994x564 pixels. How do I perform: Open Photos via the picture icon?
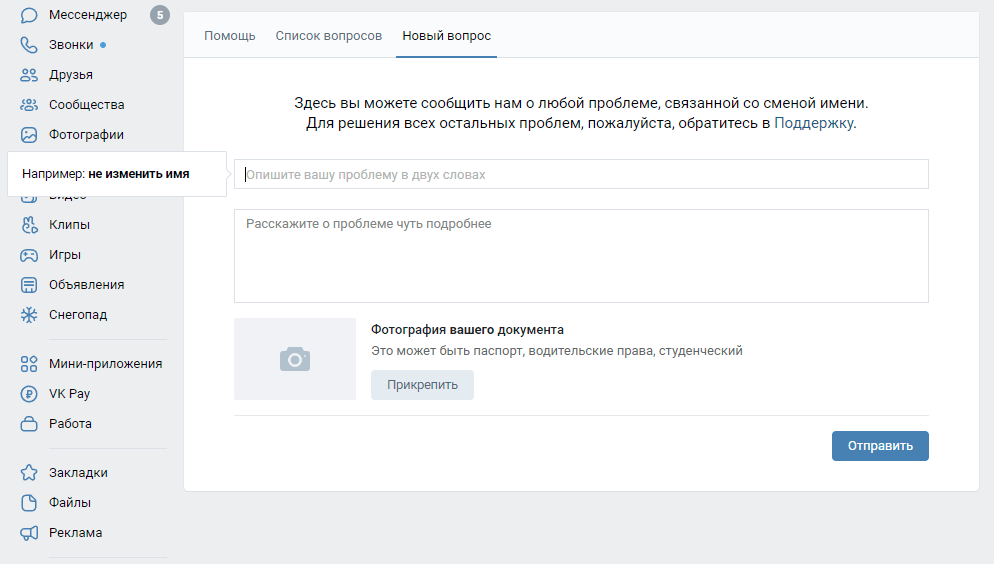(29, 134)
